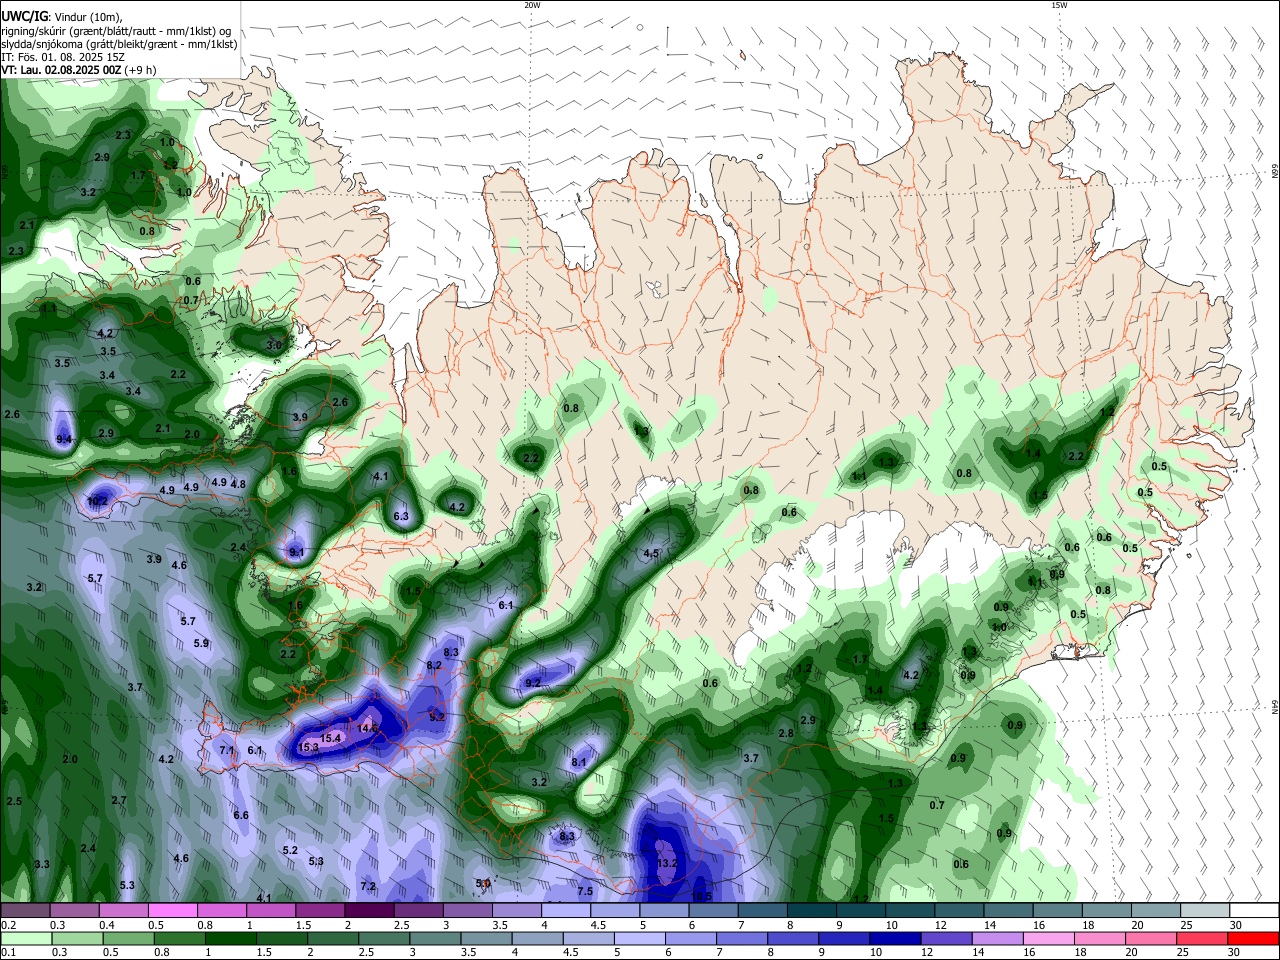1280x960 pixels.
Task: Select the 7.1 precipitation value
Action: 227,751
